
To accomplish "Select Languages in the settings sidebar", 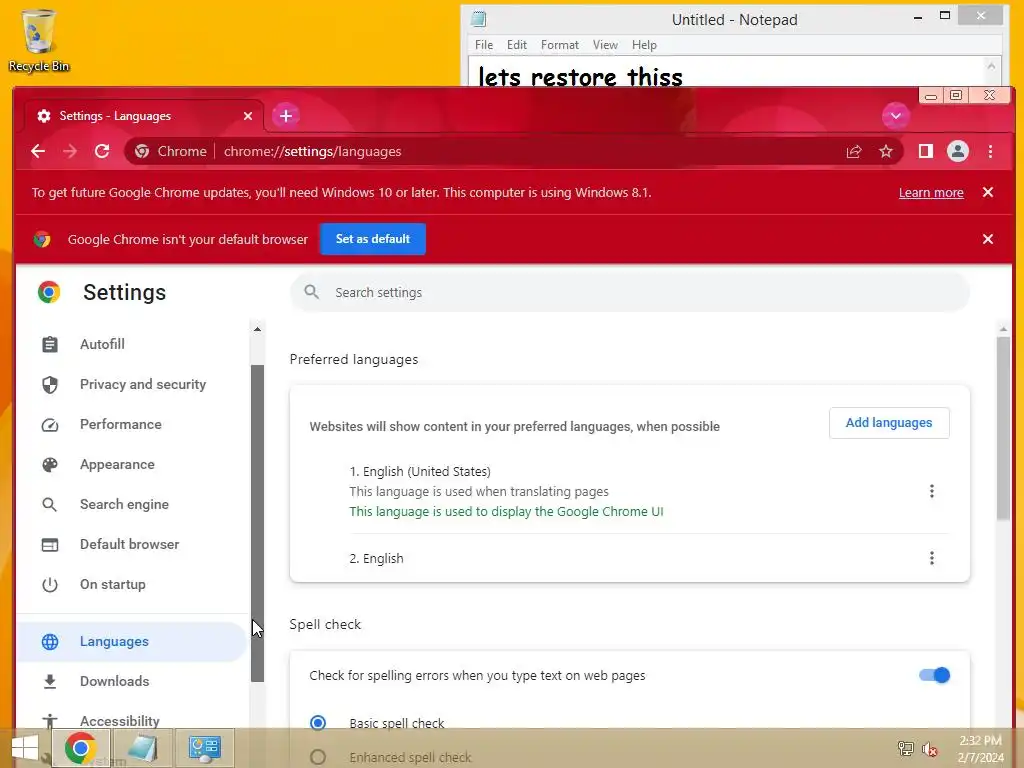I will pyautogui.click(x=131, y=641).
